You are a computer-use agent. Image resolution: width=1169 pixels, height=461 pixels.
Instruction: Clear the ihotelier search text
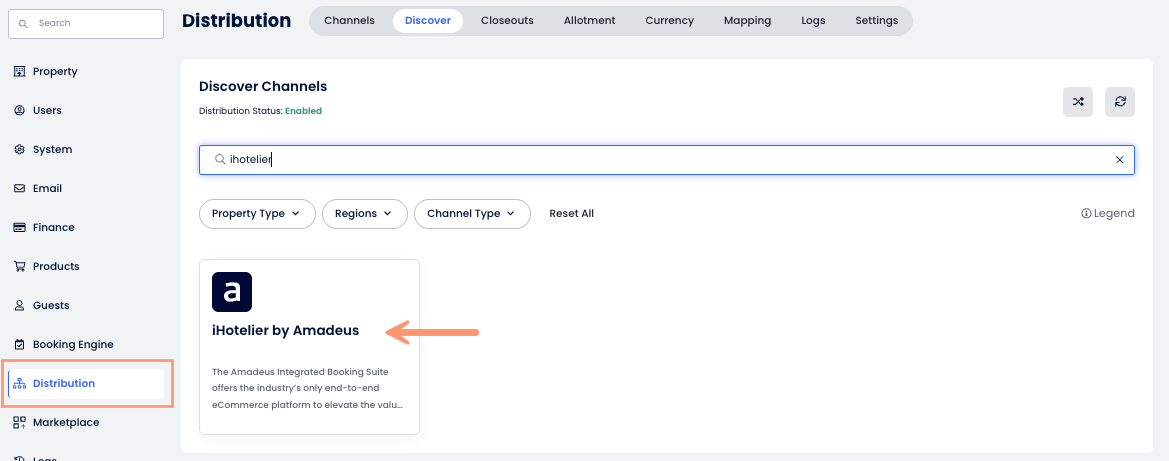[1119, 160]
